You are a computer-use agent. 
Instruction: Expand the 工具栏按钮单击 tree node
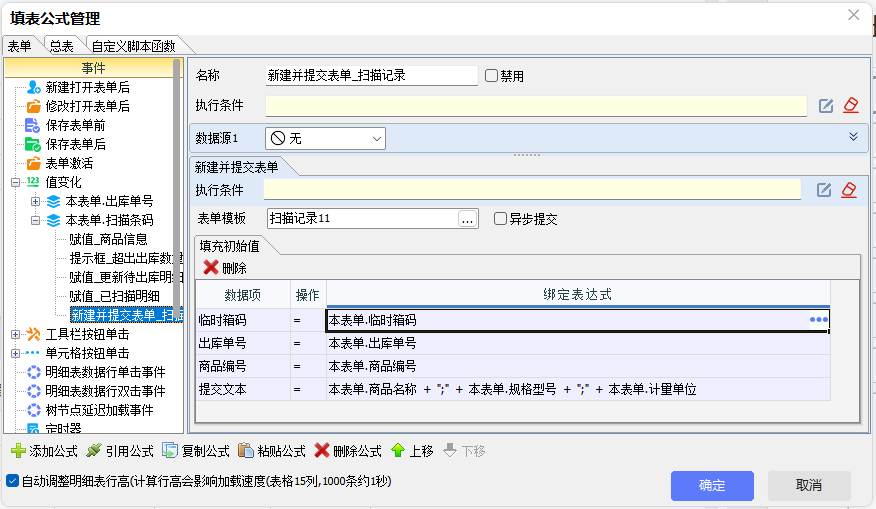pyautogui.click(x=16, y=334)
